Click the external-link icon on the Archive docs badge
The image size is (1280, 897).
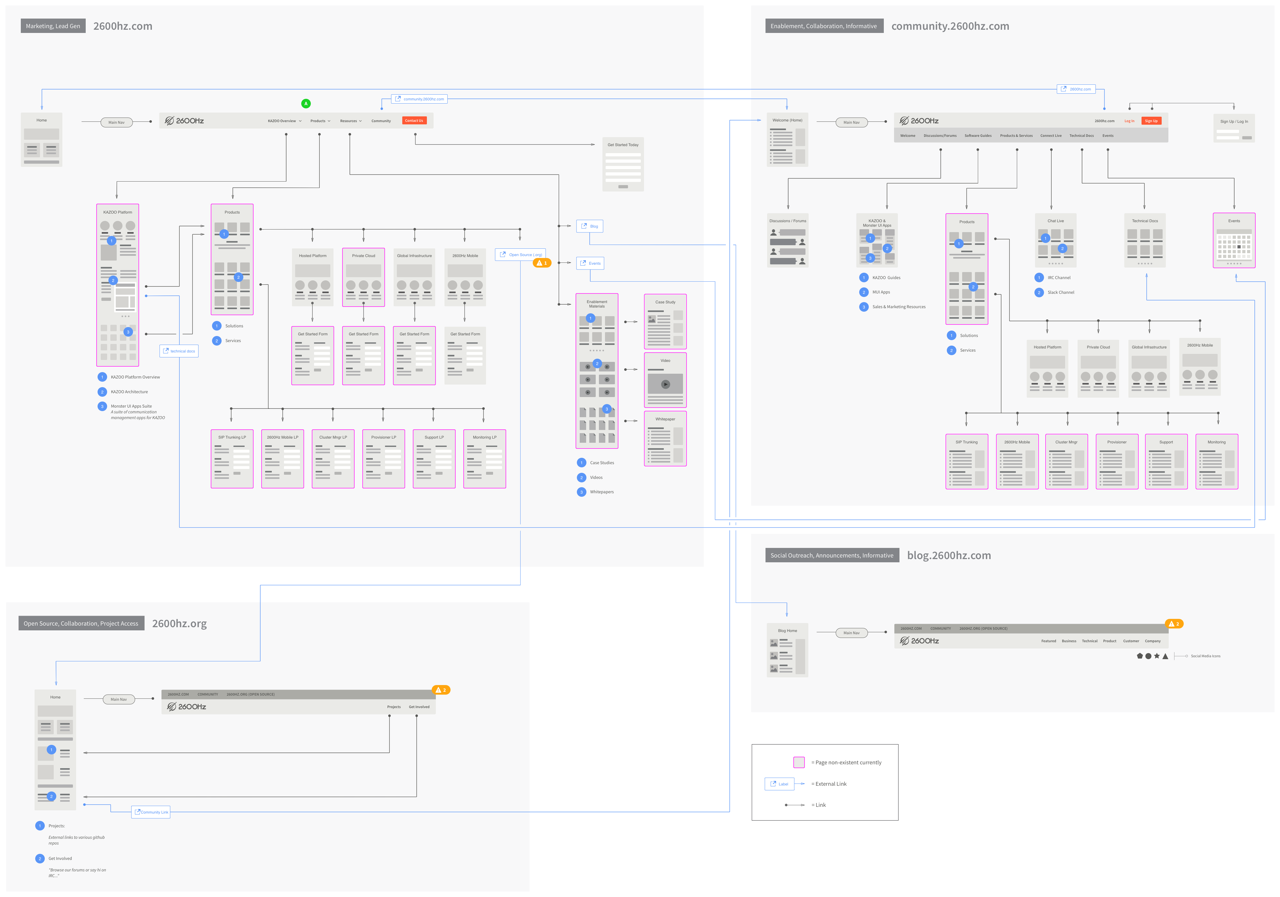click(x=166, y=351)
